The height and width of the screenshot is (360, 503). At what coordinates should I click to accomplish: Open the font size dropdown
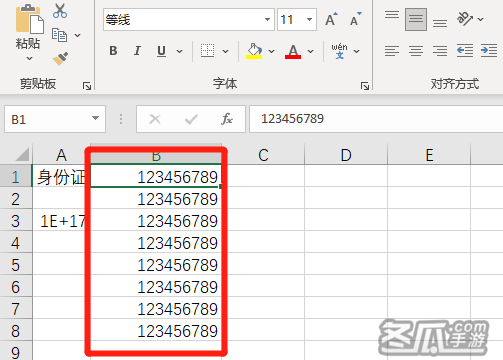point(309,19)
